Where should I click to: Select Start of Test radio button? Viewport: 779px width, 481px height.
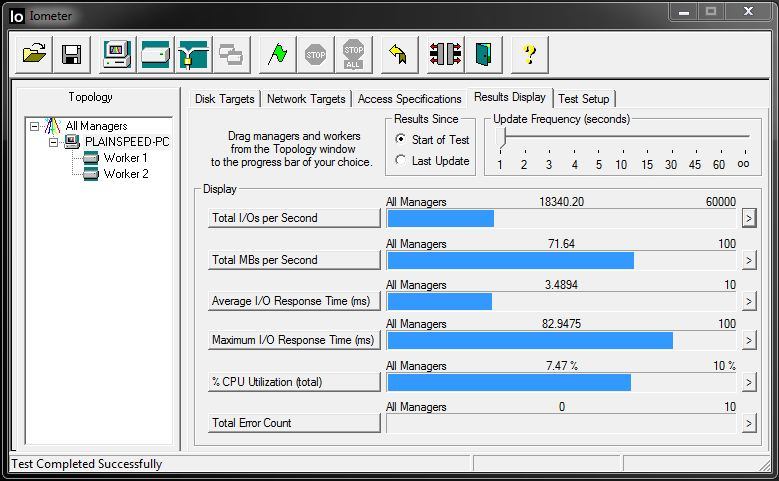coord(400,139)
